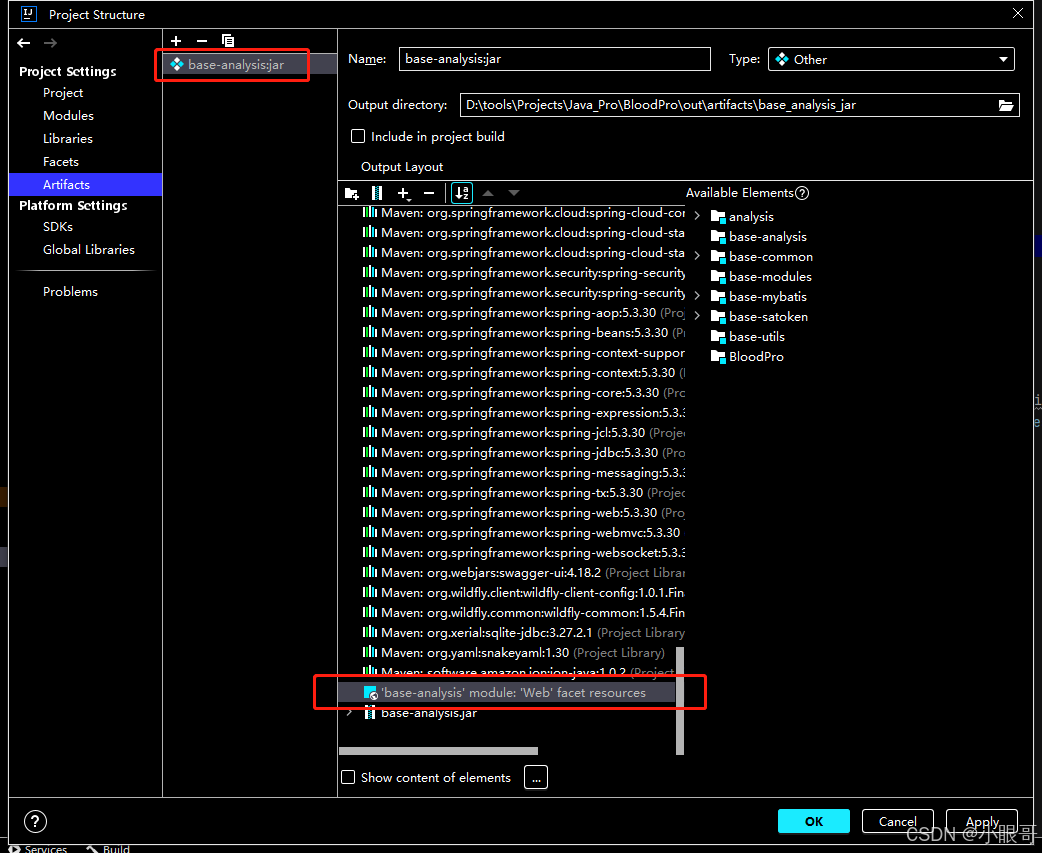The width and height of the screenshot is (1042, 853).
Task: Click Apply button
Action: coord(982,821)
